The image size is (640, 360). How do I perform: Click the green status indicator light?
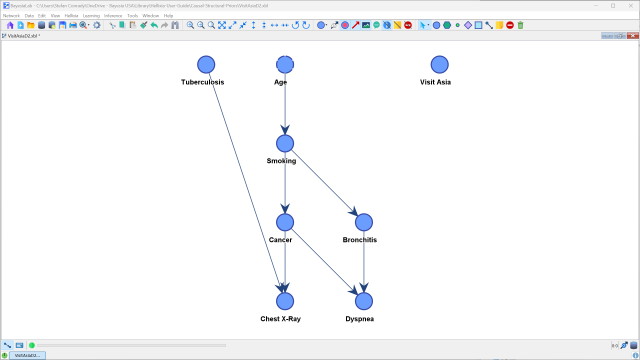[32, 345]
